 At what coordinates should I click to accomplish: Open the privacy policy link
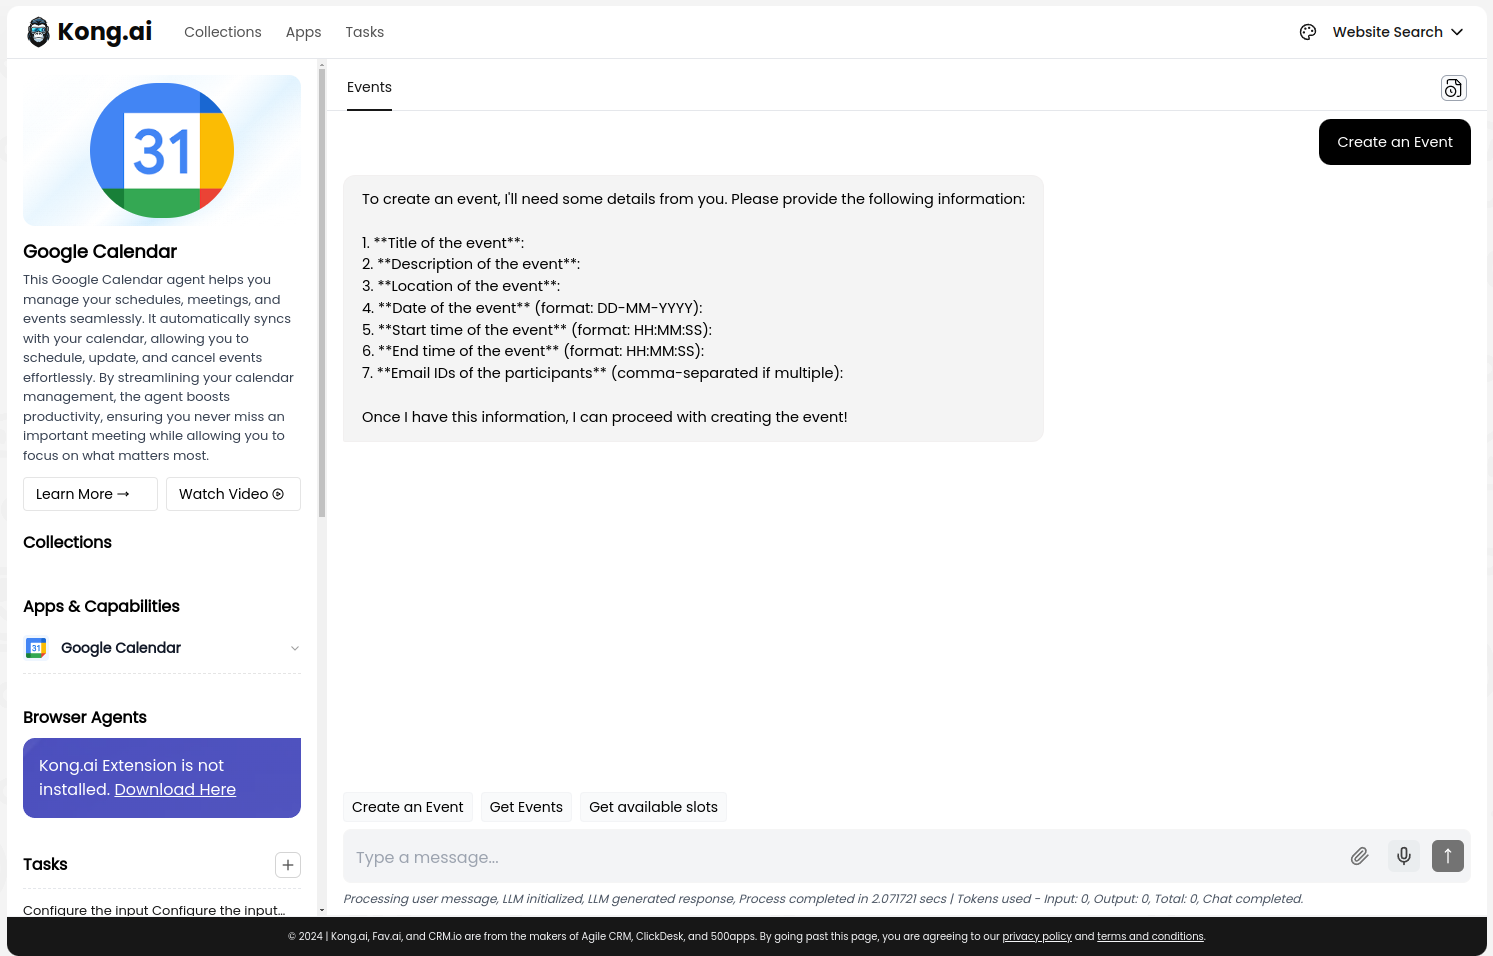click(x=1037, y=937)
